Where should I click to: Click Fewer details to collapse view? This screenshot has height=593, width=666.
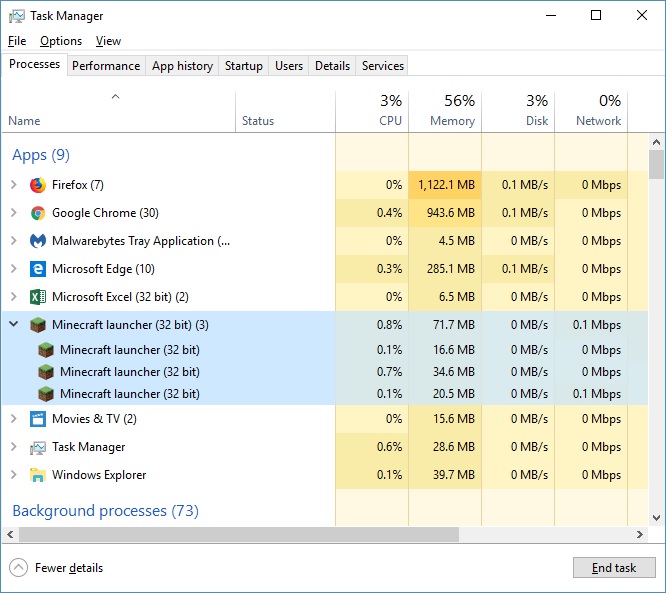tap(68, 568)
